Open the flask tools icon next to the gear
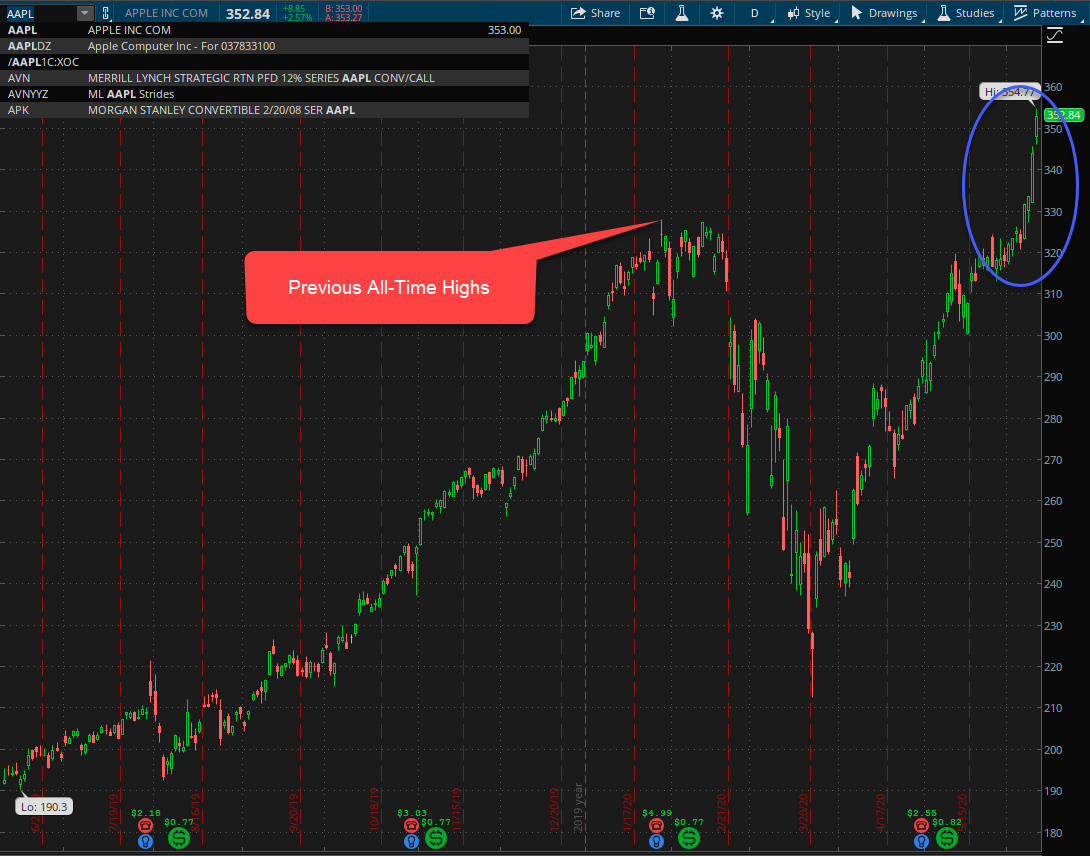 pyautogui.click(x=682, y=13)
